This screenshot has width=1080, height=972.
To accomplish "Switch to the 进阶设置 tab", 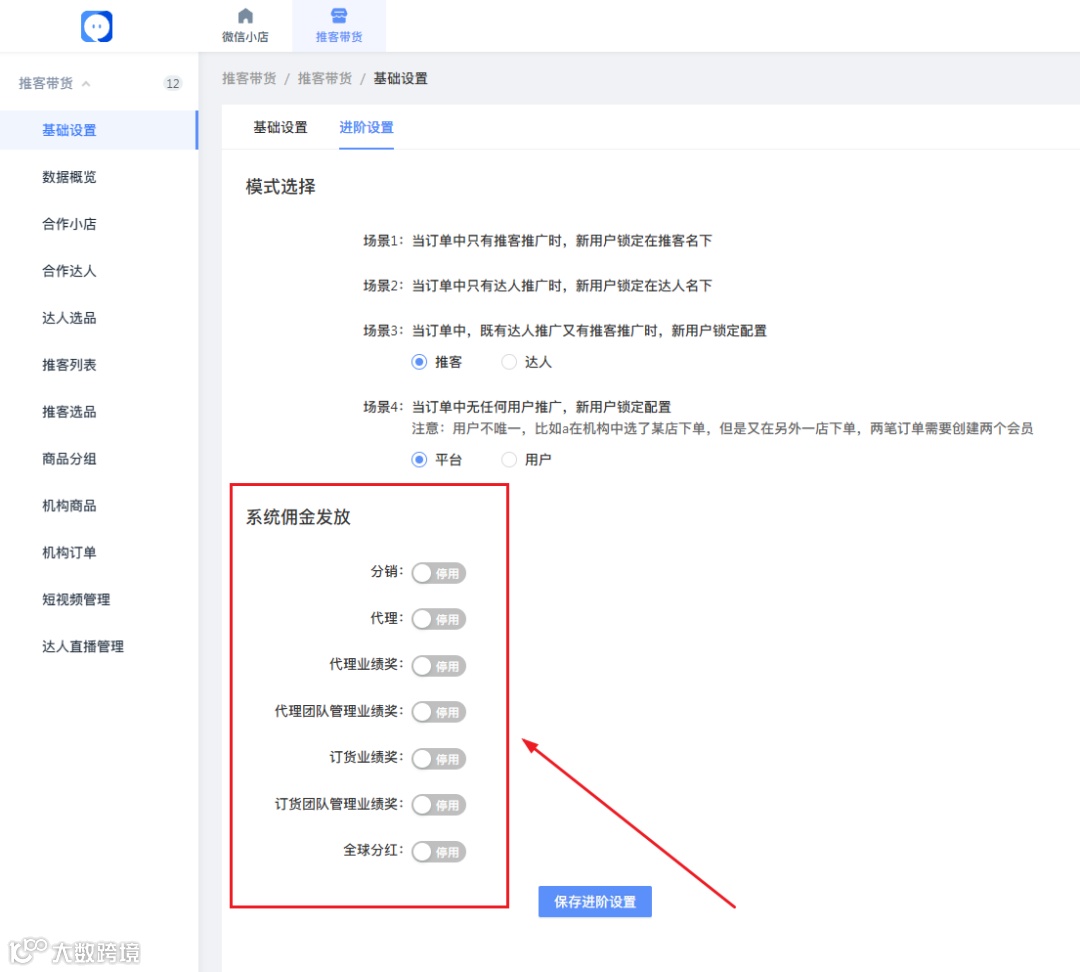I will (366, 127).
